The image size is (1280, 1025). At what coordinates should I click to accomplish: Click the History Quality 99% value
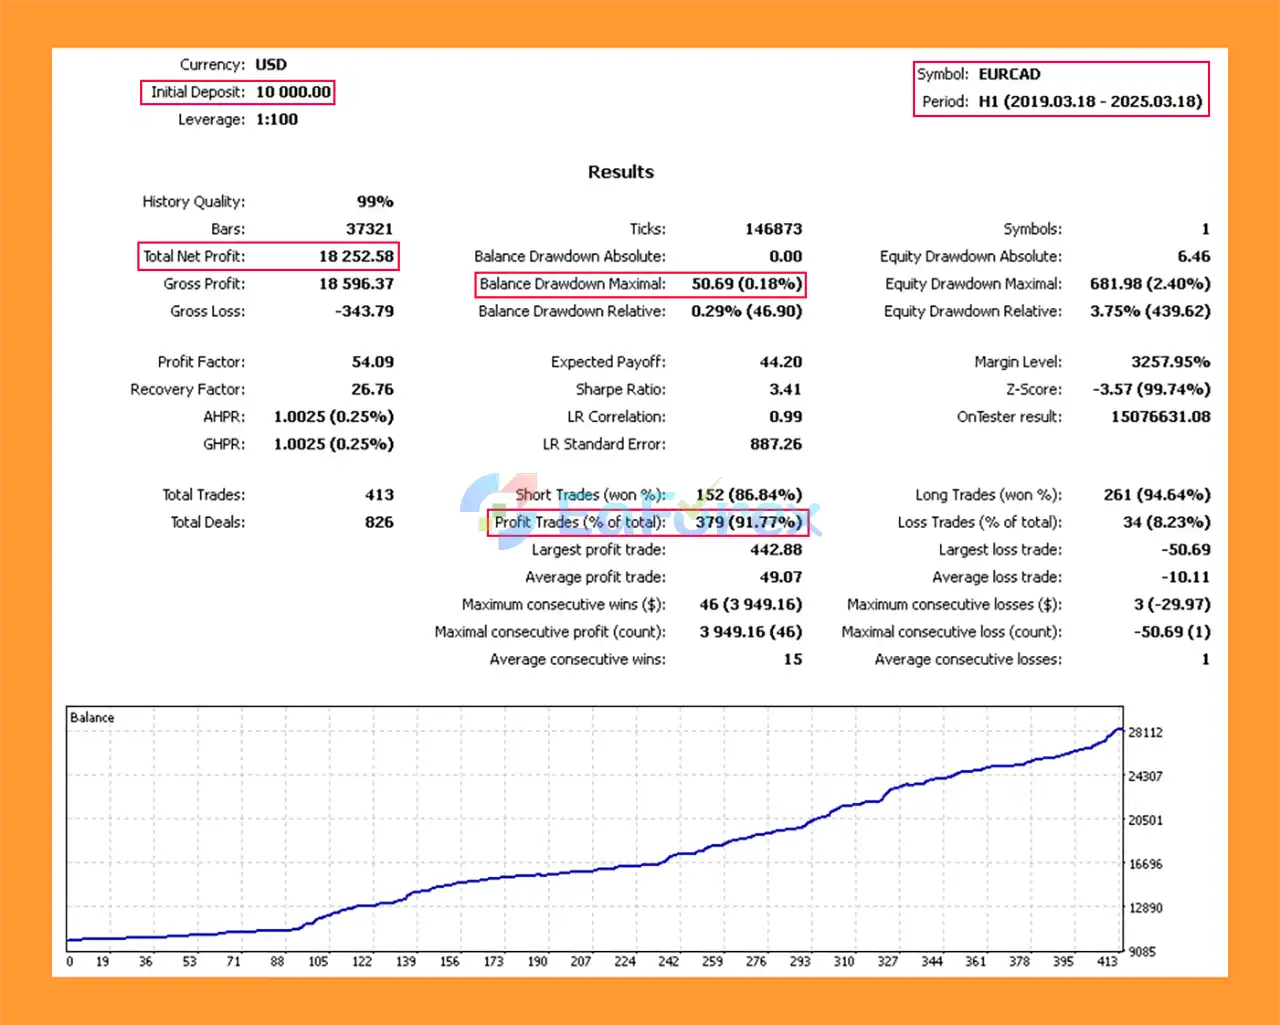pos(375,202)
